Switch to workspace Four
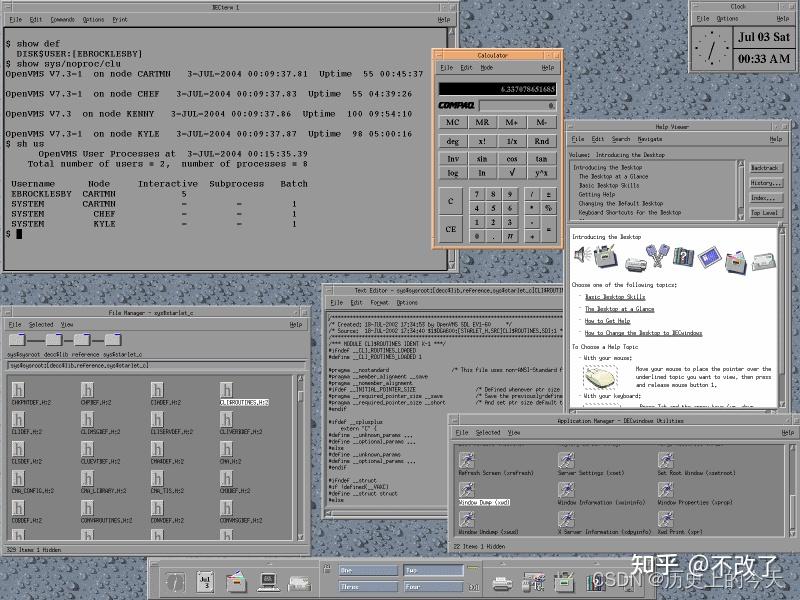Screen dimensions: 800x600 point(432,587)
